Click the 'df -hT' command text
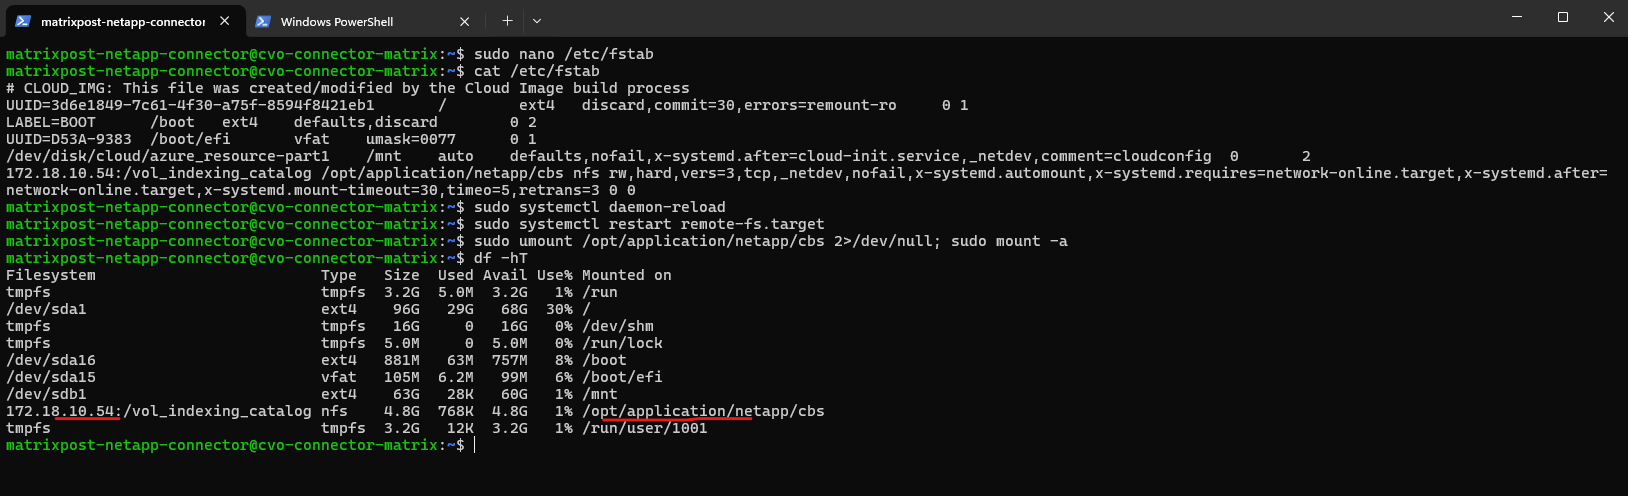This screenshot has width=1628, height=496. point(500,258)
